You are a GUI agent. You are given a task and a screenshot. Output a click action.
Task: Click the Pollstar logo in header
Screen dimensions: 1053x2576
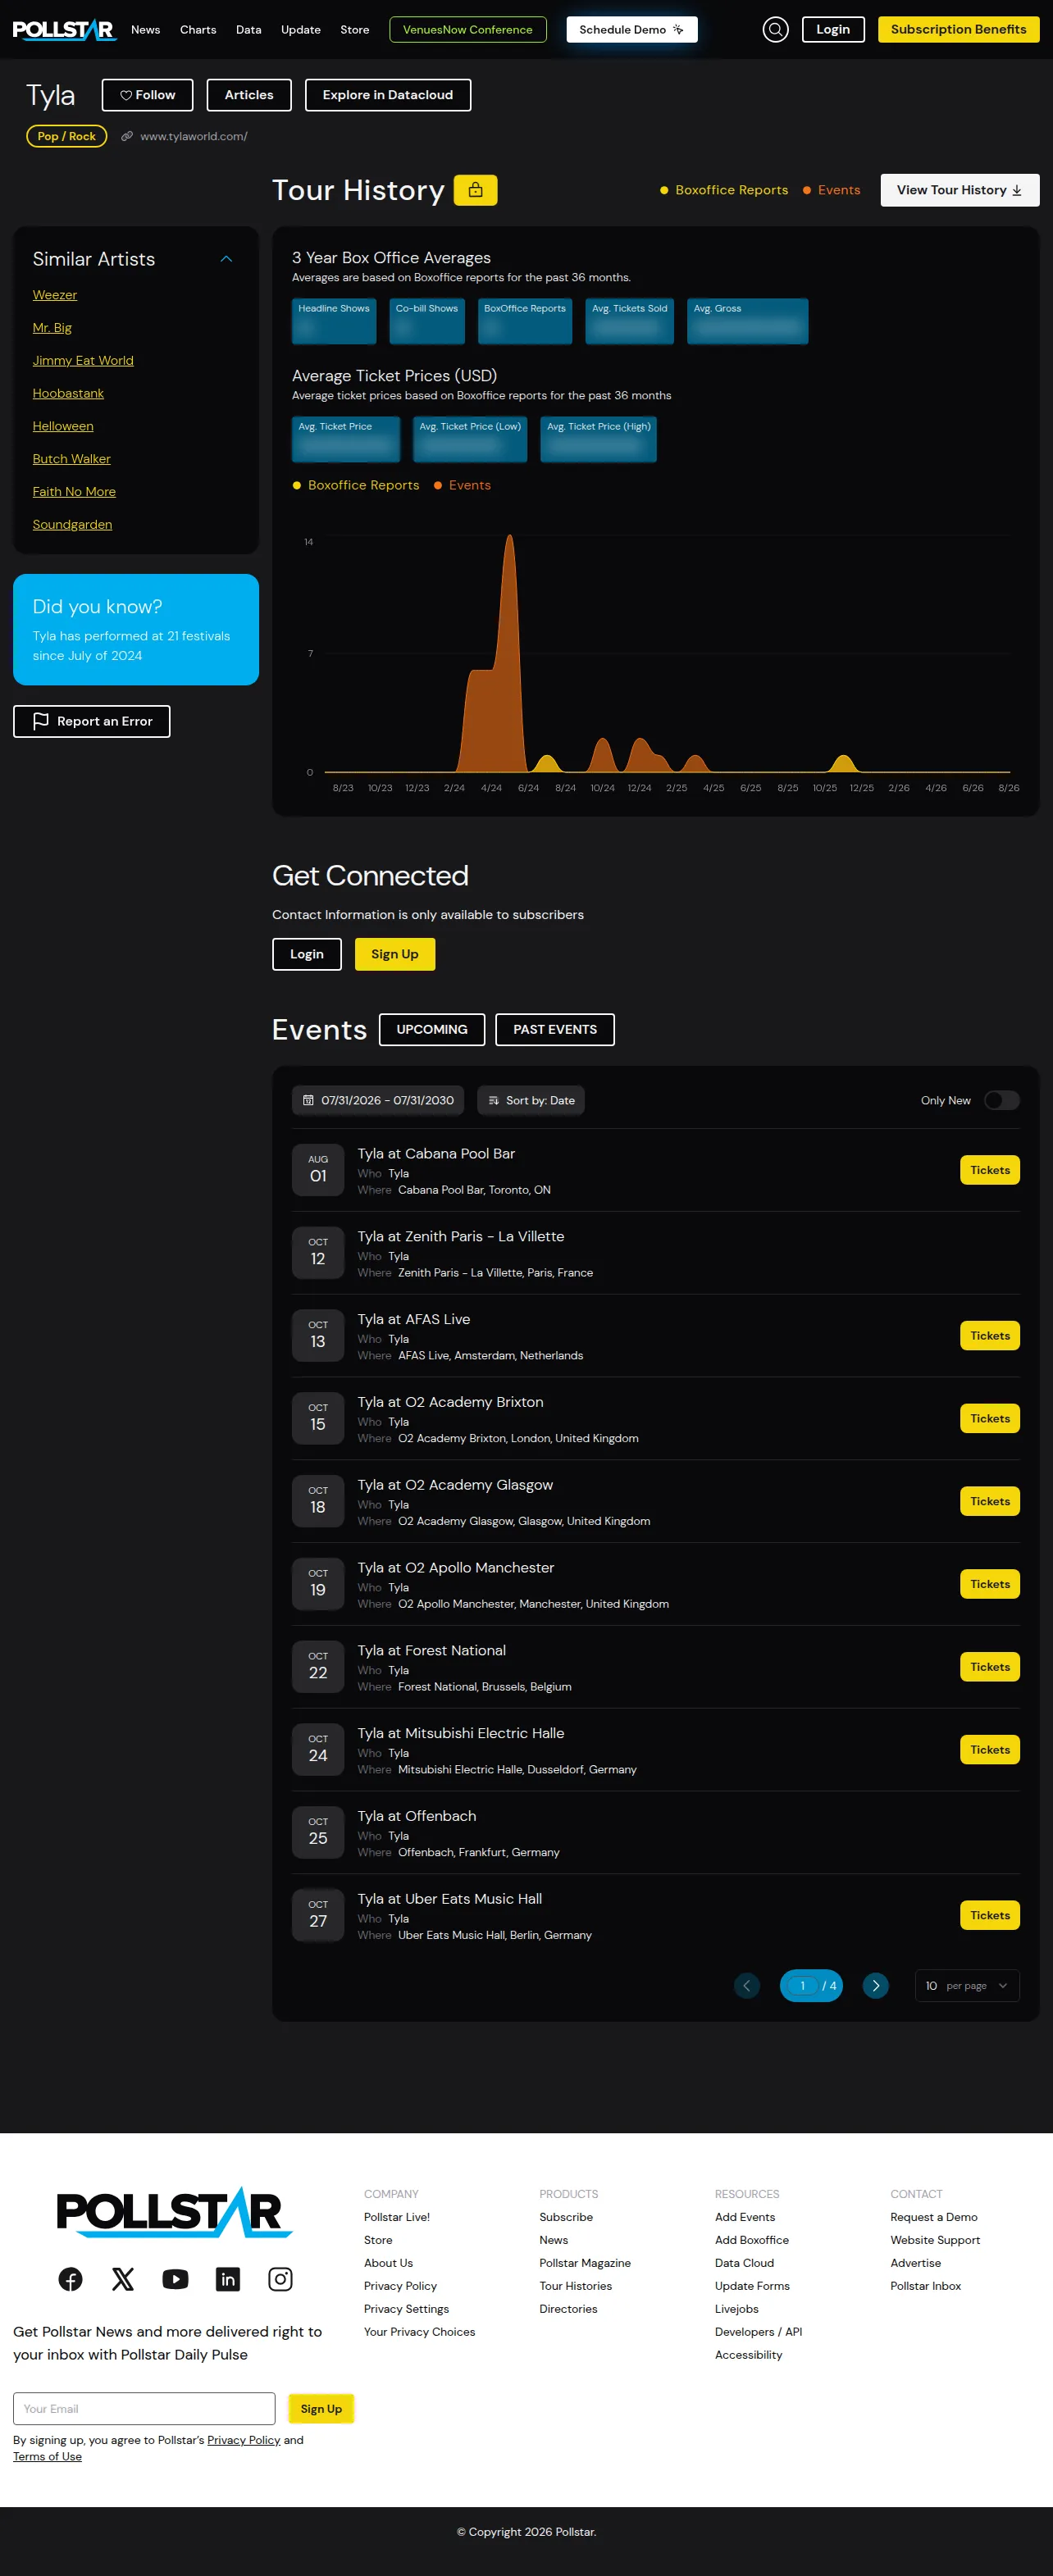pyautogui.click(x=64, y=30)
